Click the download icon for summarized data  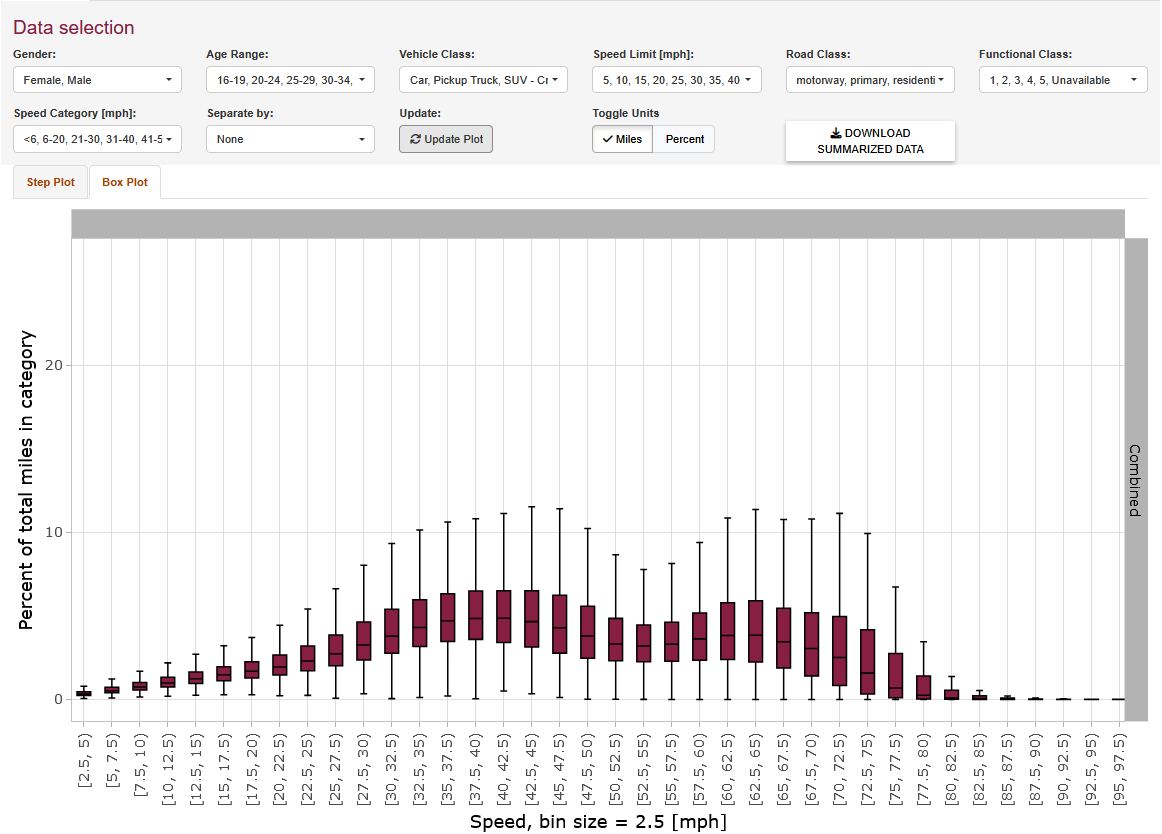(x=836, y=133)
